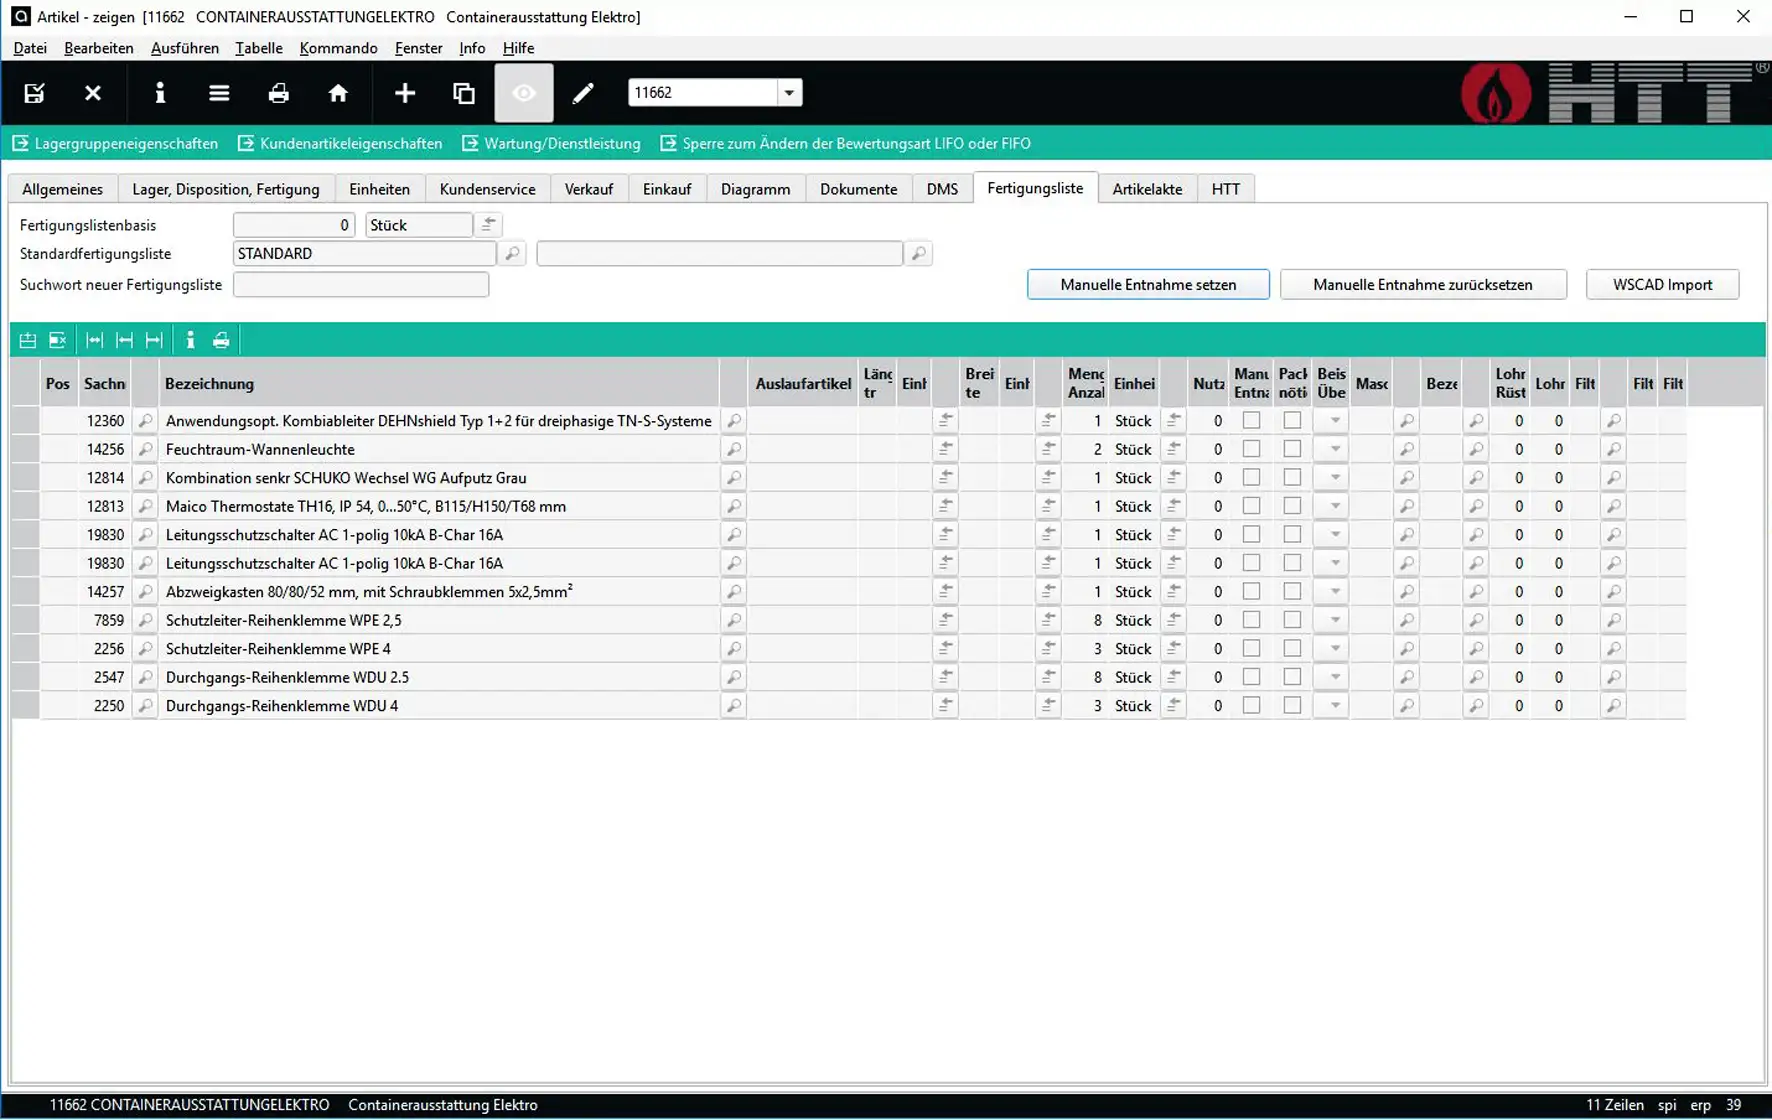Open Beistellung dropdown in row 12814

[1334, 478]
